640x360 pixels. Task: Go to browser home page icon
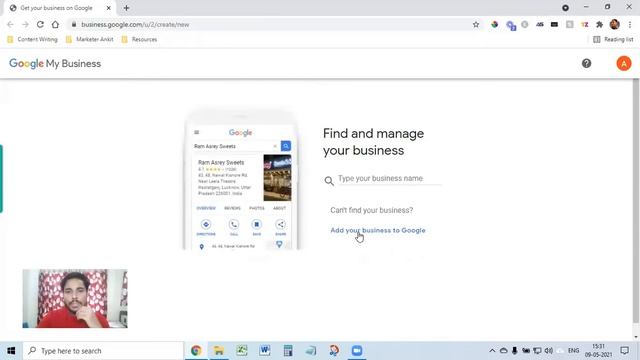(x=55, y=24)
